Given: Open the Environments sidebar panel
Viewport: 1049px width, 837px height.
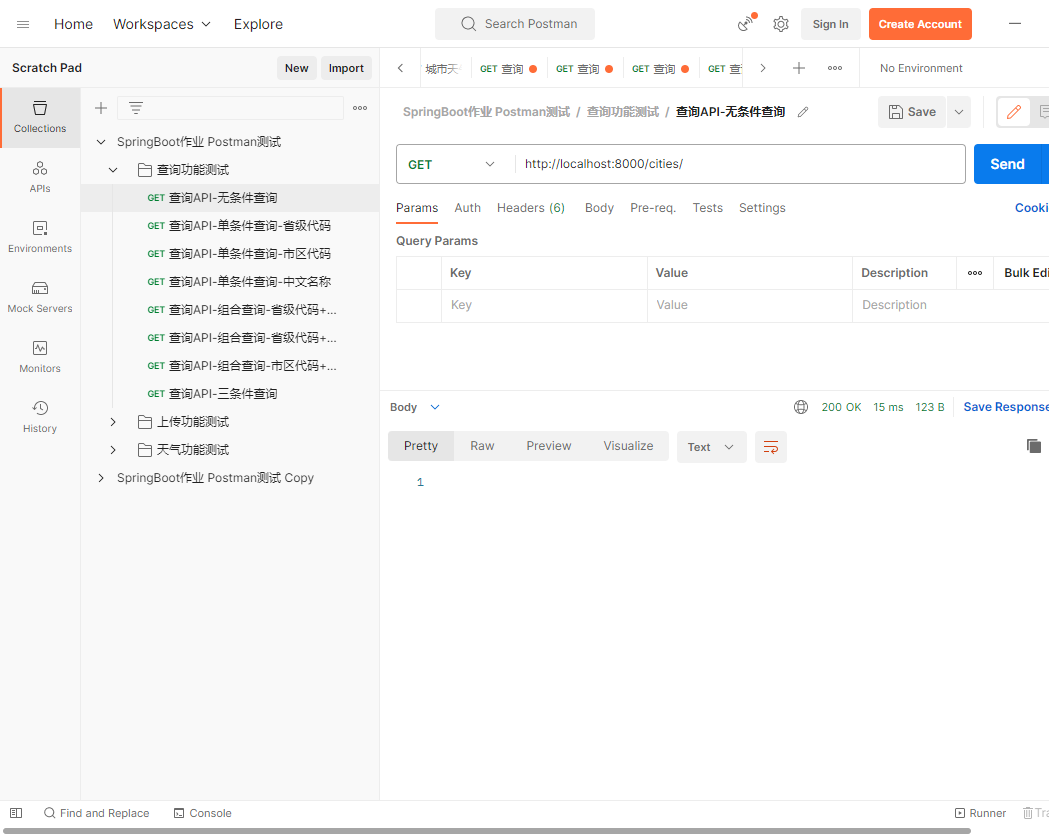Looking at the screenshot, I should click(40, 237).
